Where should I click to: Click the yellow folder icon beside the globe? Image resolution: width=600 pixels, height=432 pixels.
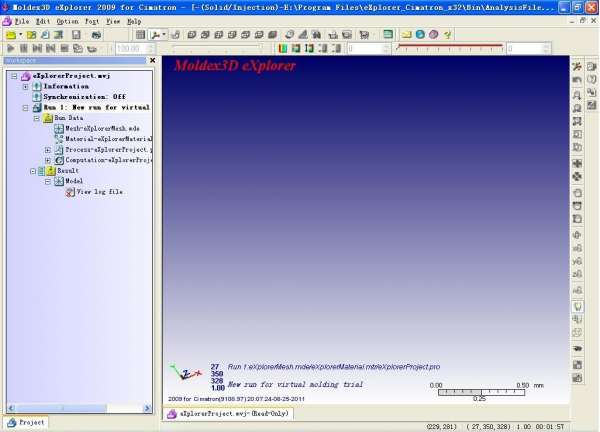(x=406, y=34)
